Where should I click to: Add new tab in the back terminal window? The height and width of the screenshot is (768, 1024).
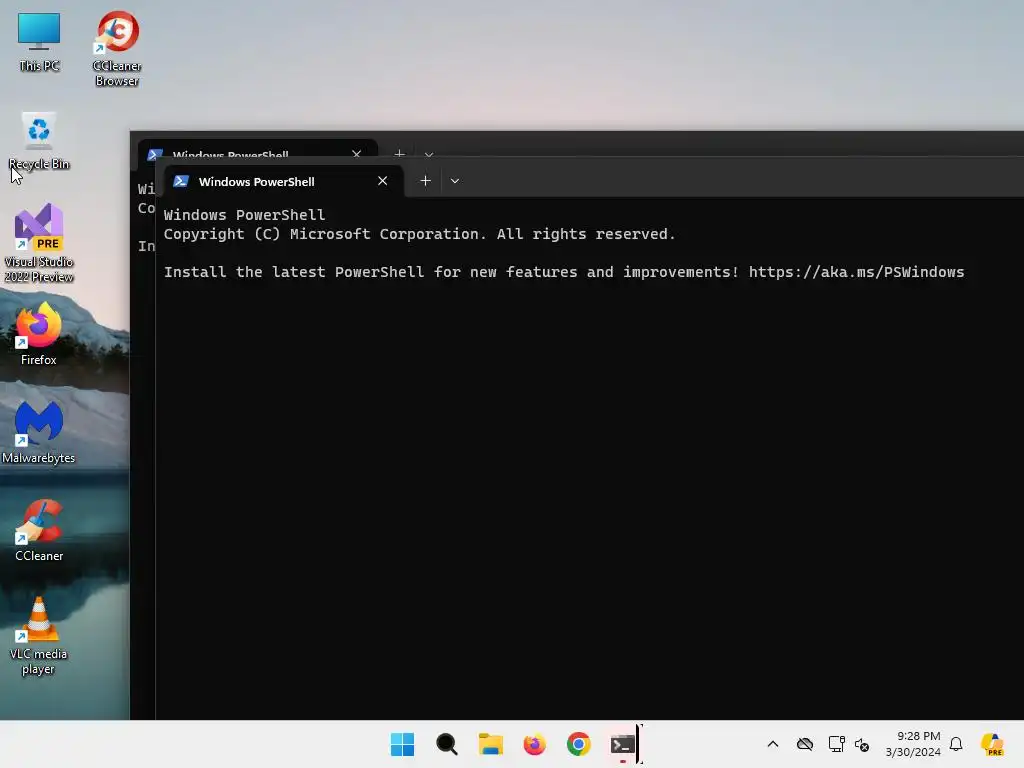400,153
